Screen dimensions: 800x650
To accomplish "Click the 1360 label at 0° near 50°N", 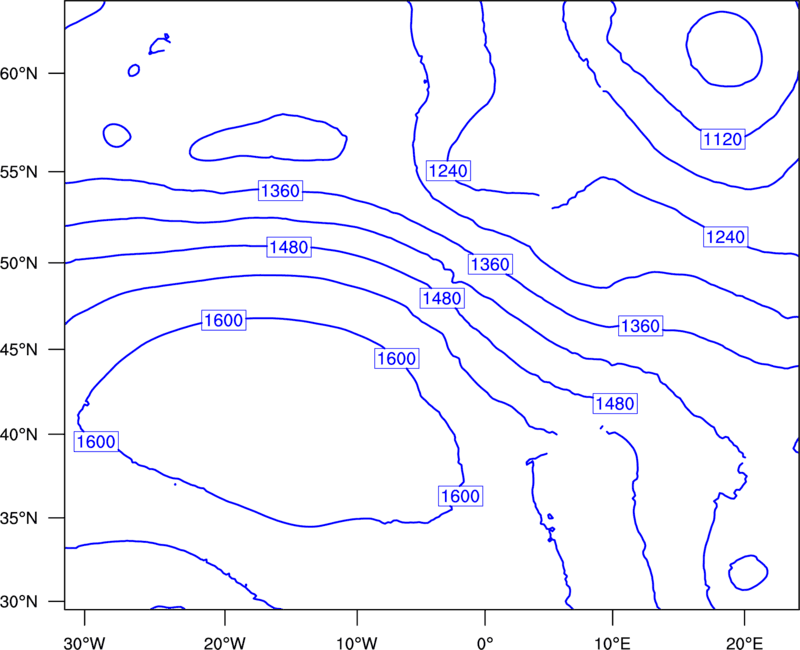I will pyautogui.click(x=490, y=264).
